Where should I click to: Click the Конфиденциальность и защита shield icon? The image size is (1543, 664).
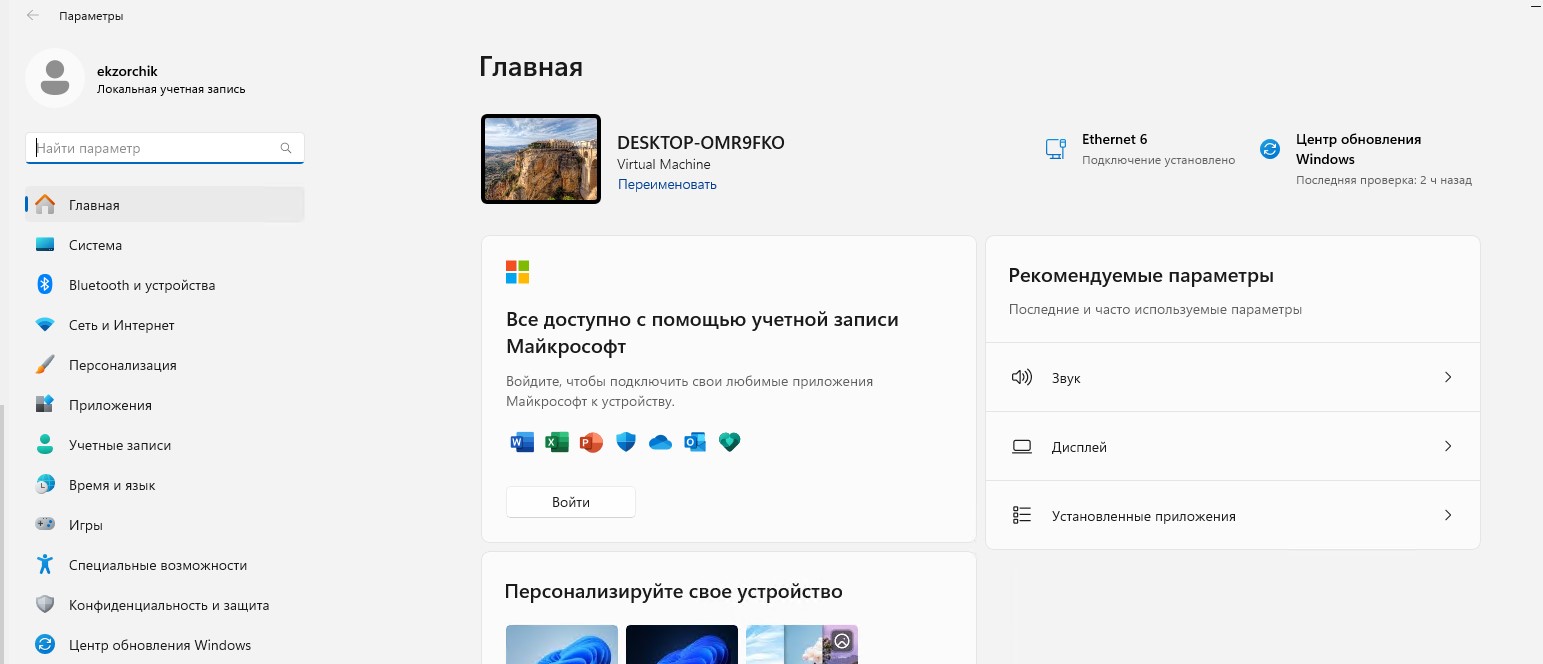(x=44, y=605)
